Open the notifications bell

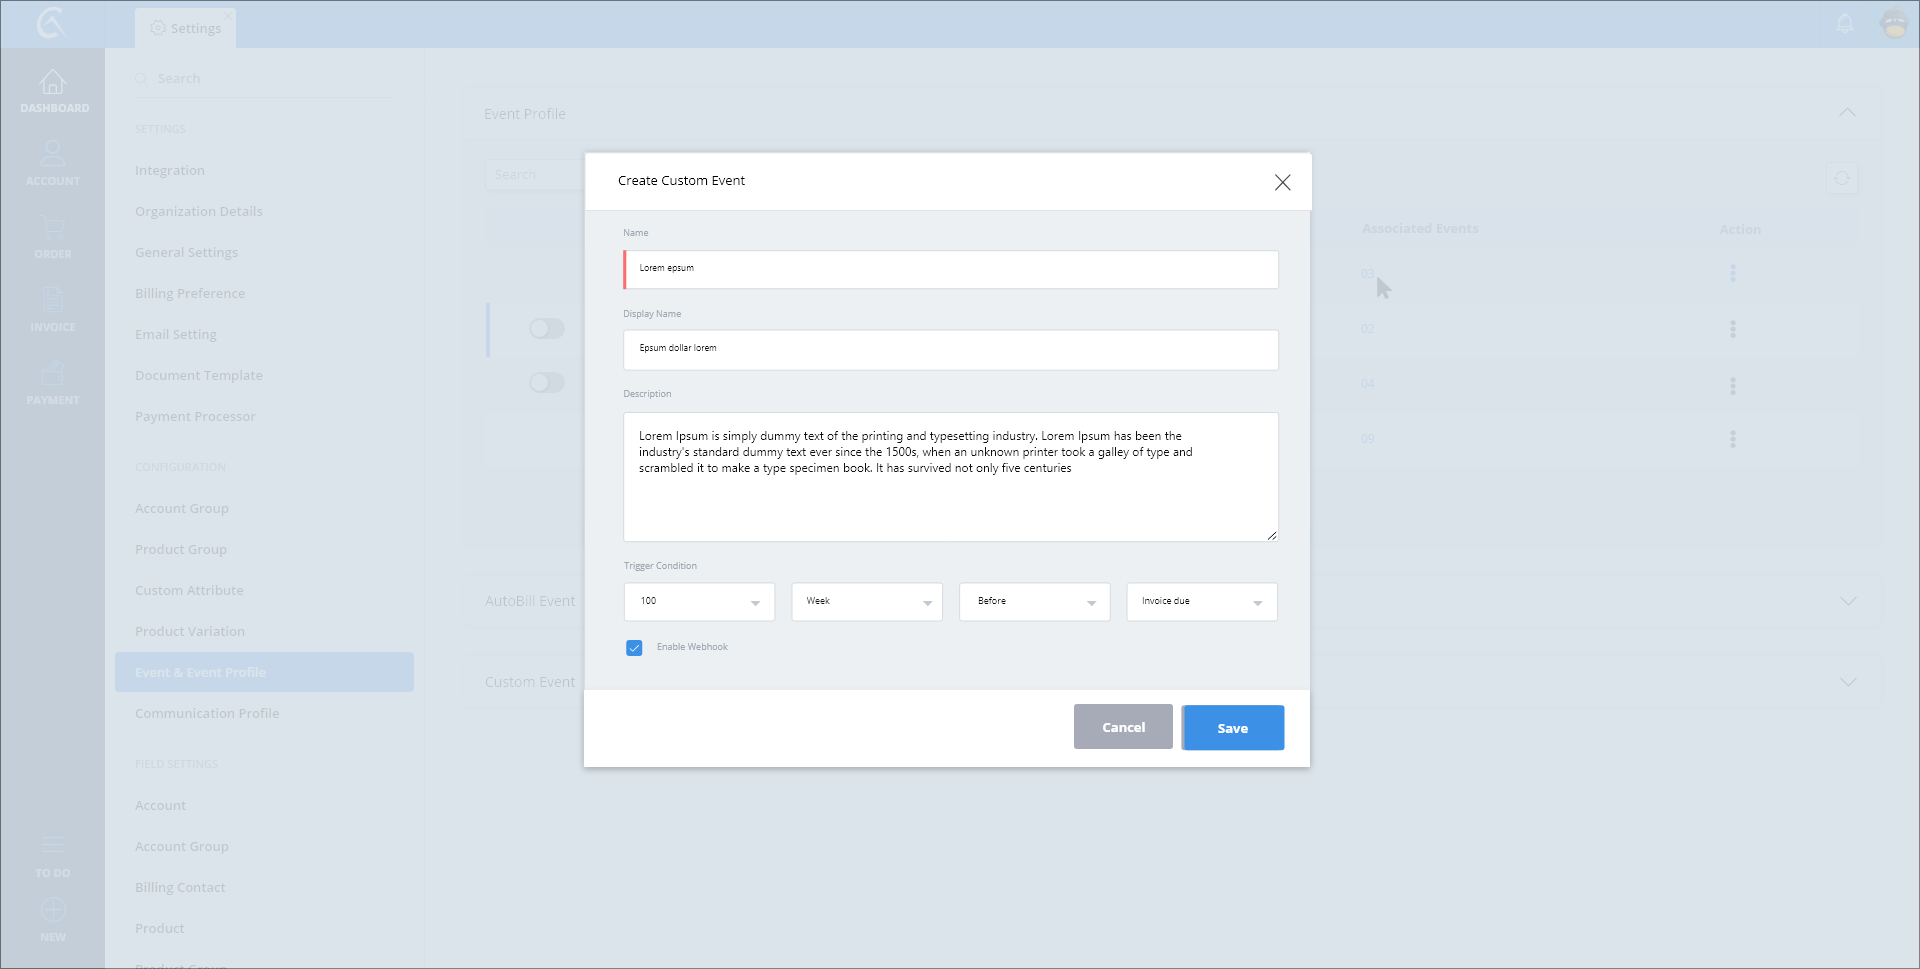1845,24
